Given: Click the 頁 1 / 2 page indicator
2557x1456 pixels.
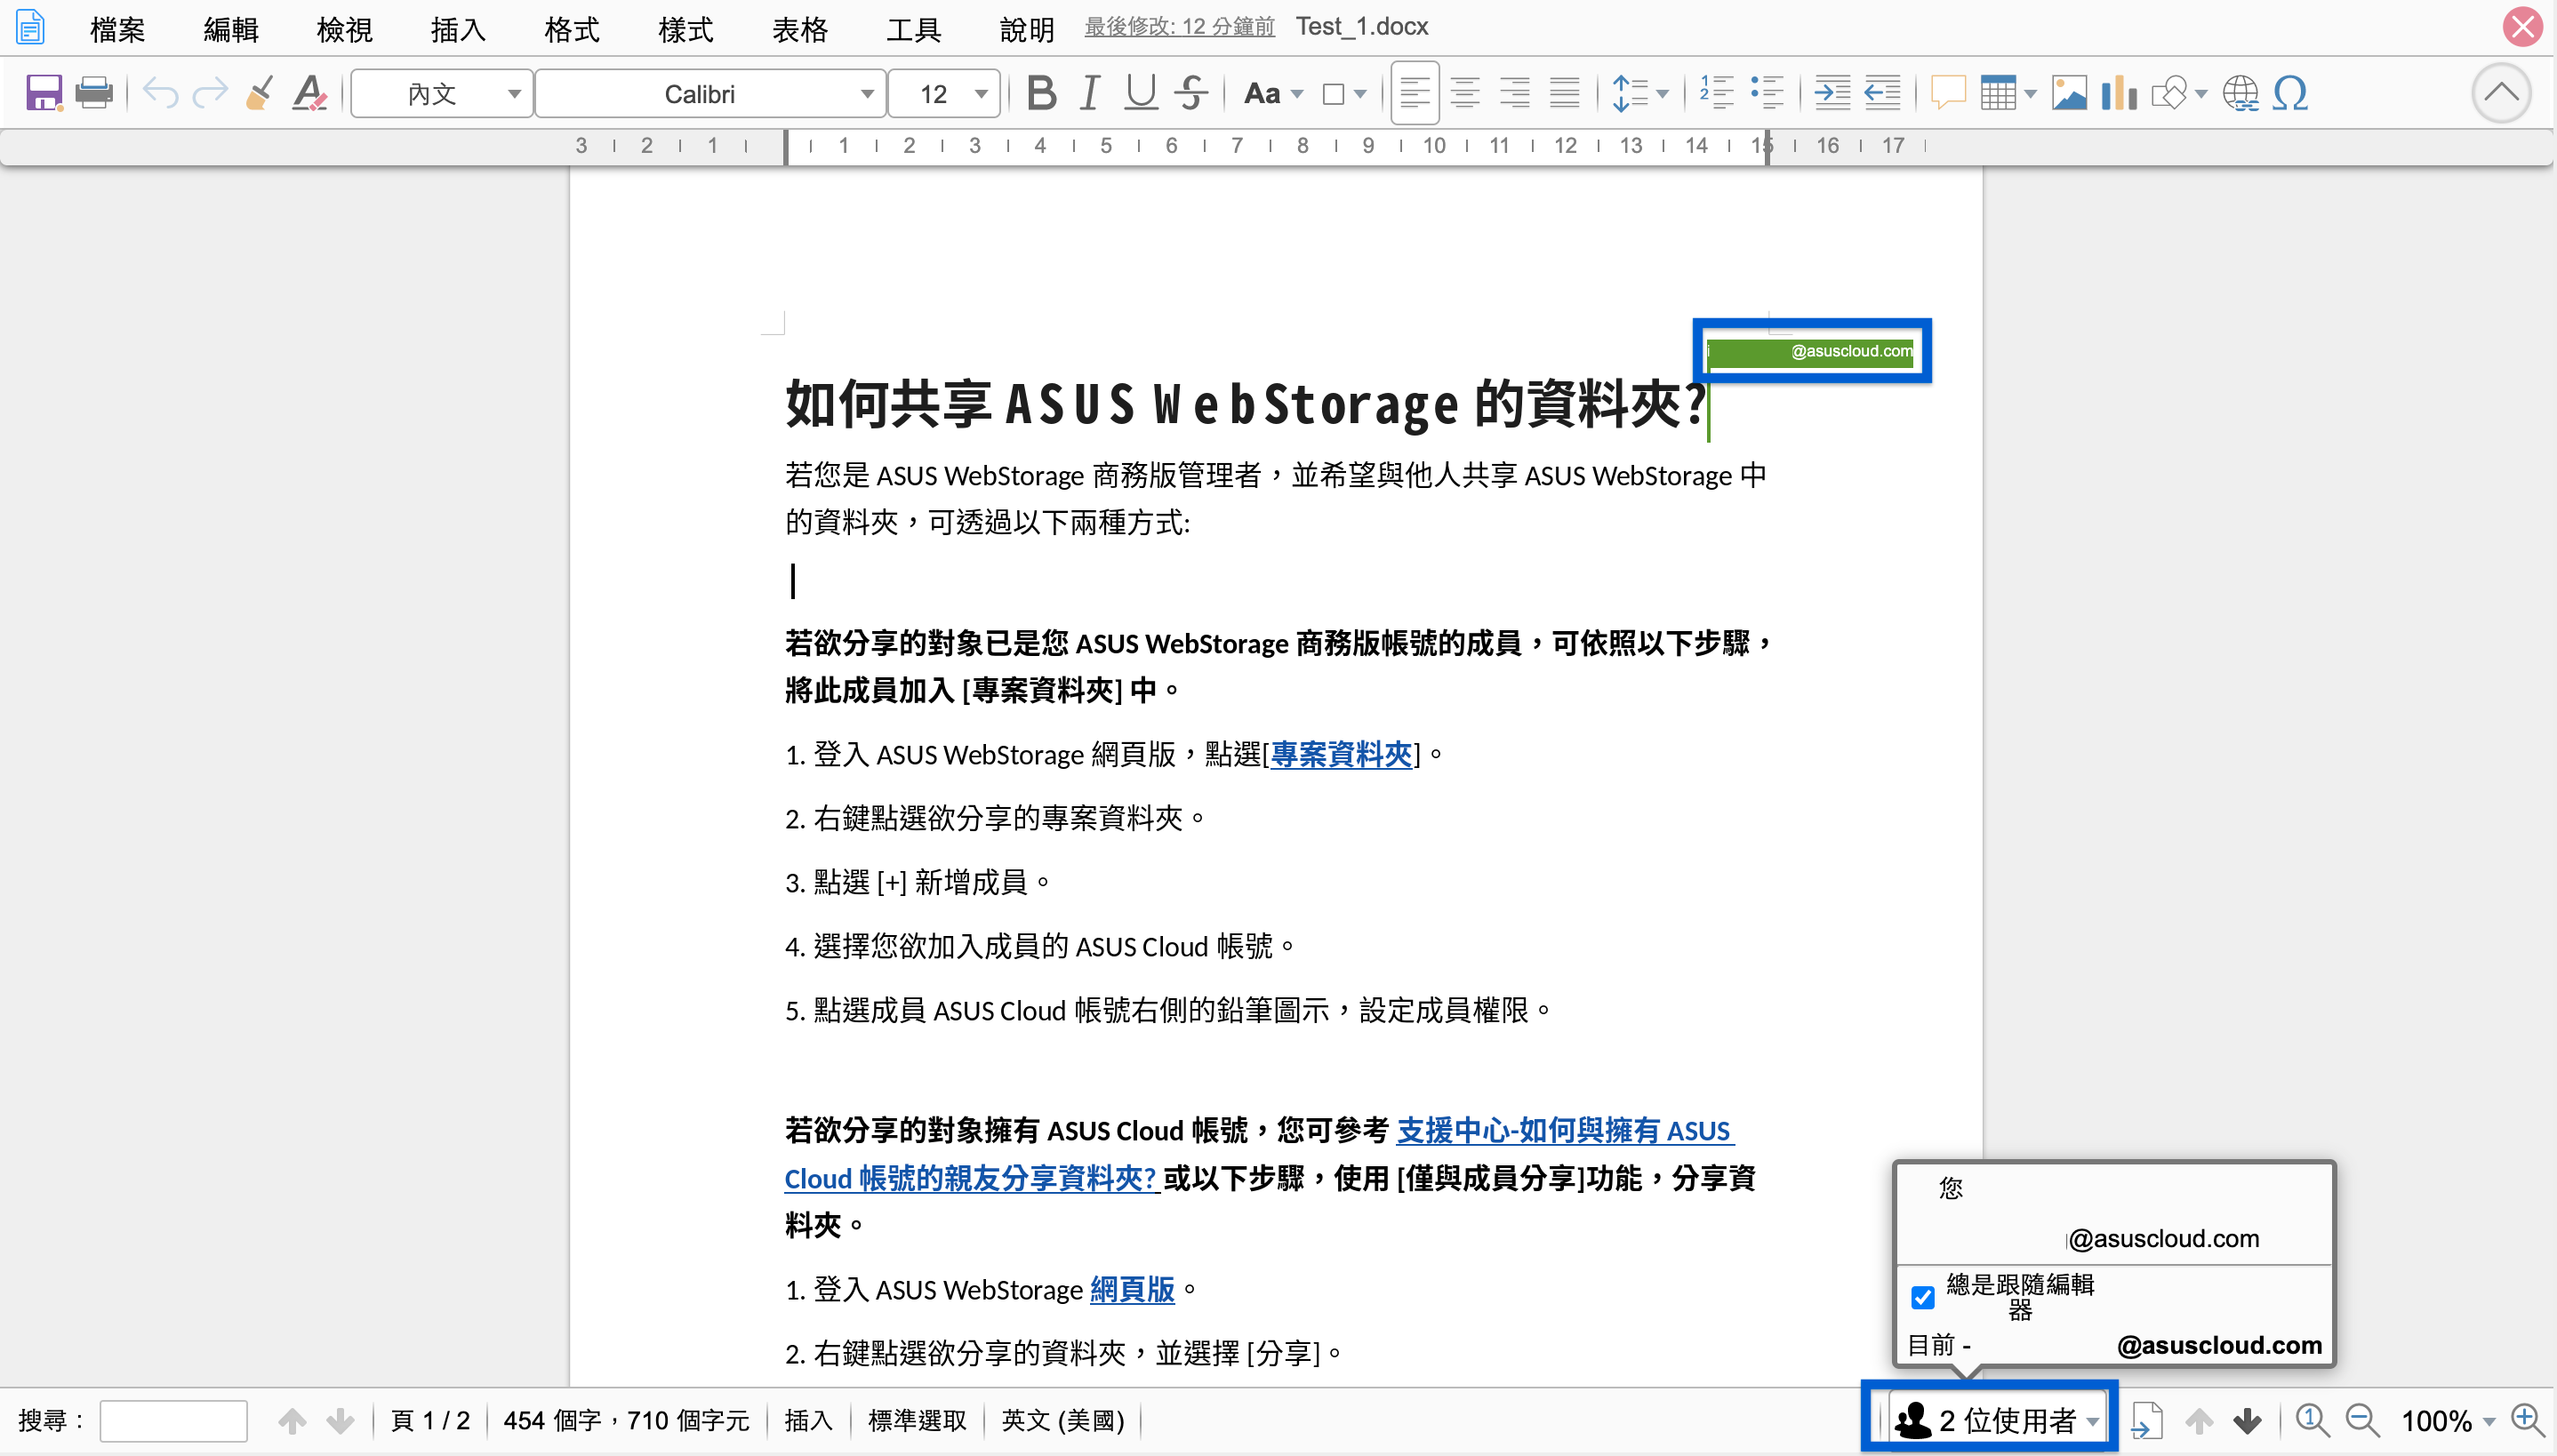Looking at the screenshot, I should [430, 1421].
